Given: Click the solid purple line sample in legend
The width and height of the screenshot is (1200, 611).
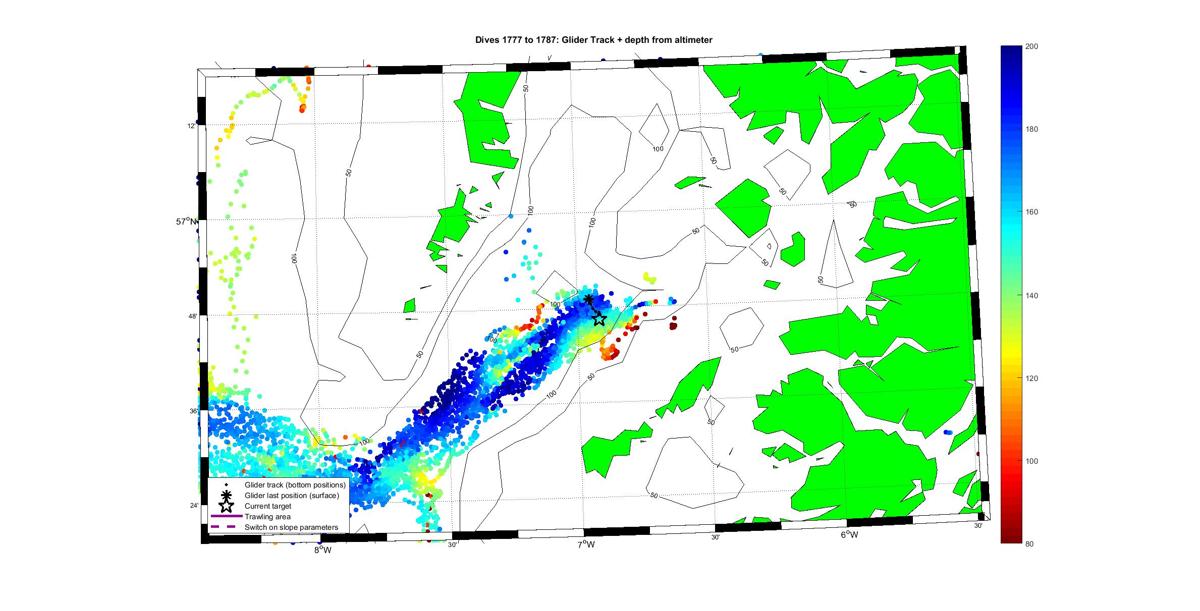Looking at the screenshot, I should (x=226, y=517).
